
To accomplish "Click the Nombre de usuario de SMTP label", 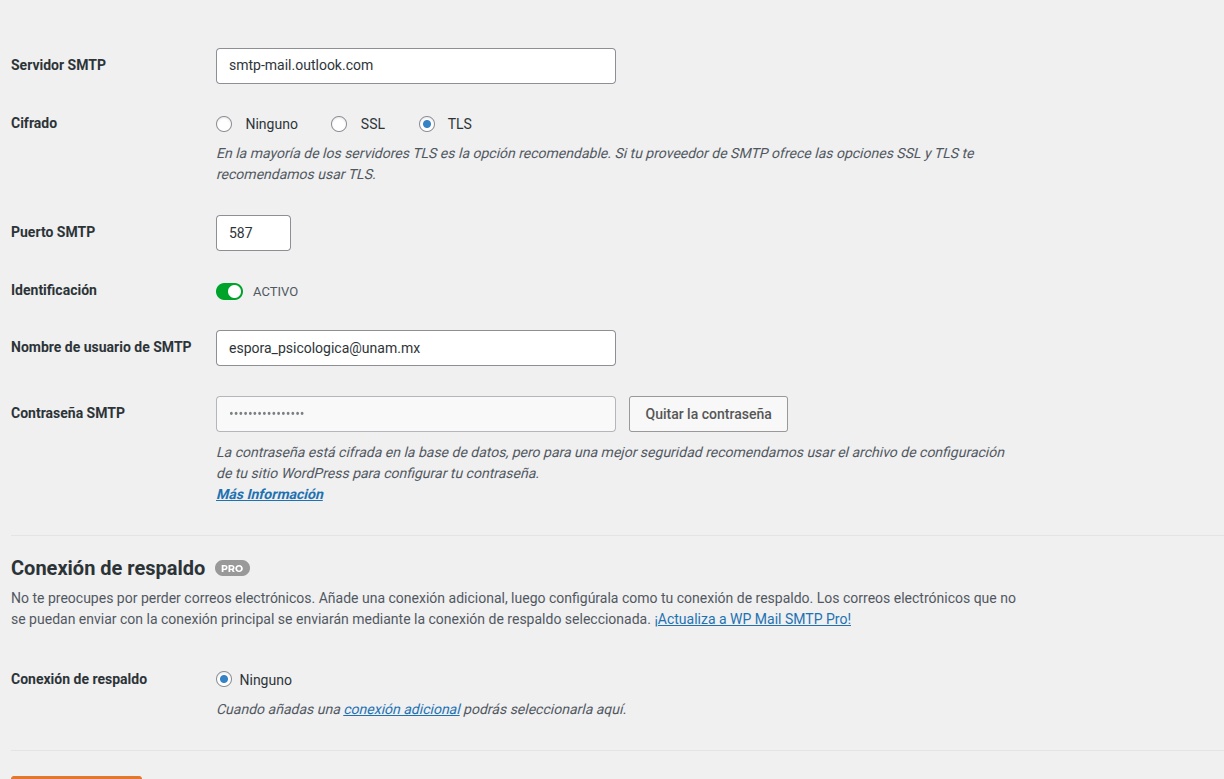I will click(x=101, y=347).
